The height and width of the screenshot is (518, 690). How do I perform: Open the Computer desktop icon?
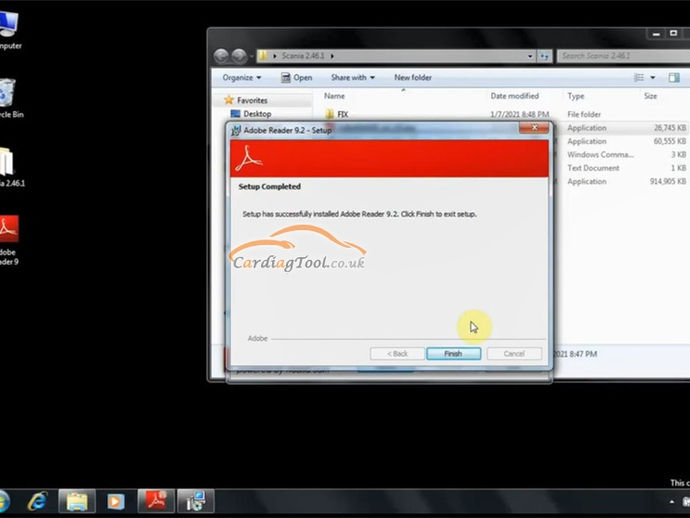[x=8, y=29]
